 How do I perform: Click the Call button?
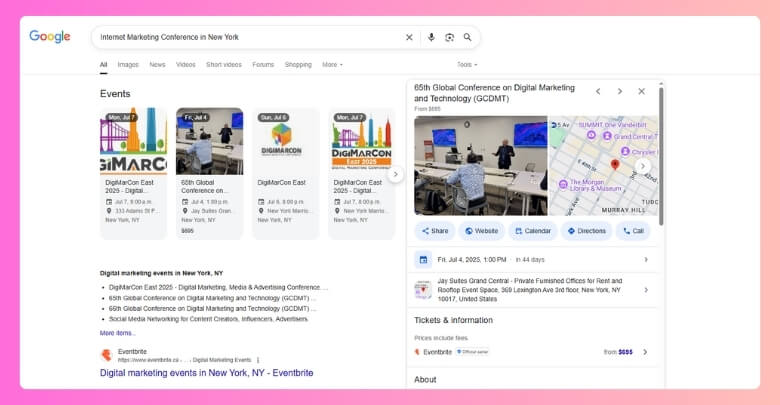coord(633,231)
